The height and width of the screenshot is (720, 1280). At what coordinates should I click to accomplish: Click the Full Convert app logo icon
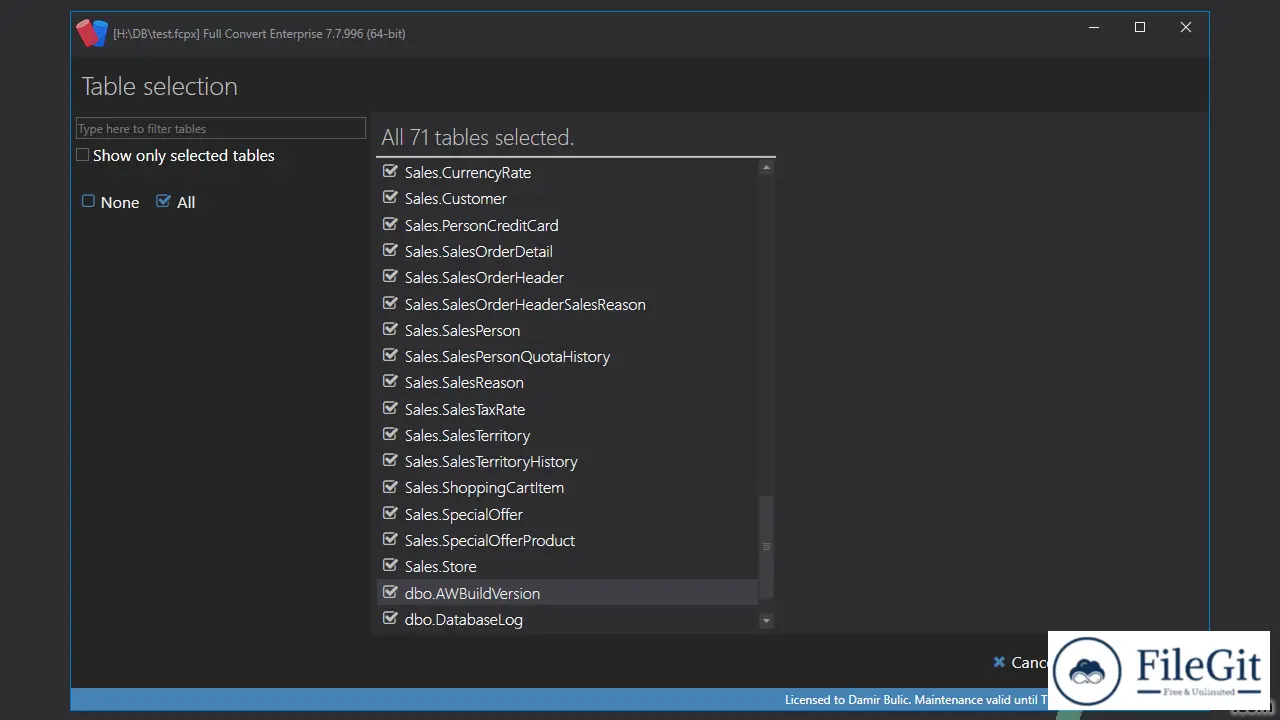coord(91,33)
